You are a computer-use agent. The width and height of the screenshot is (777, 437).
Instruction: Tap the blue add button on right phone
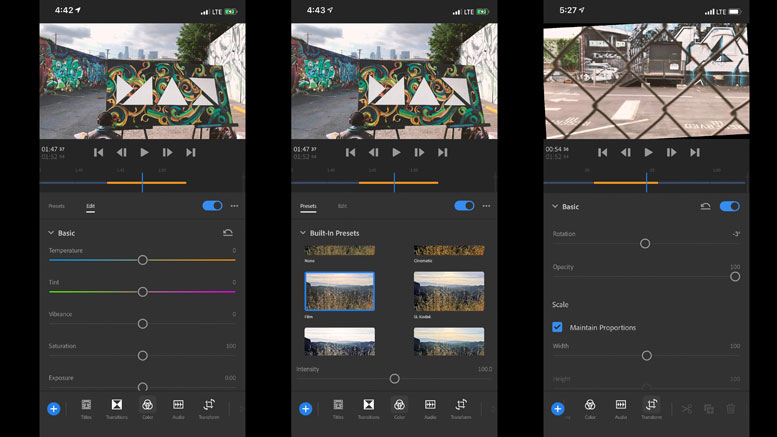click(557, 409)
